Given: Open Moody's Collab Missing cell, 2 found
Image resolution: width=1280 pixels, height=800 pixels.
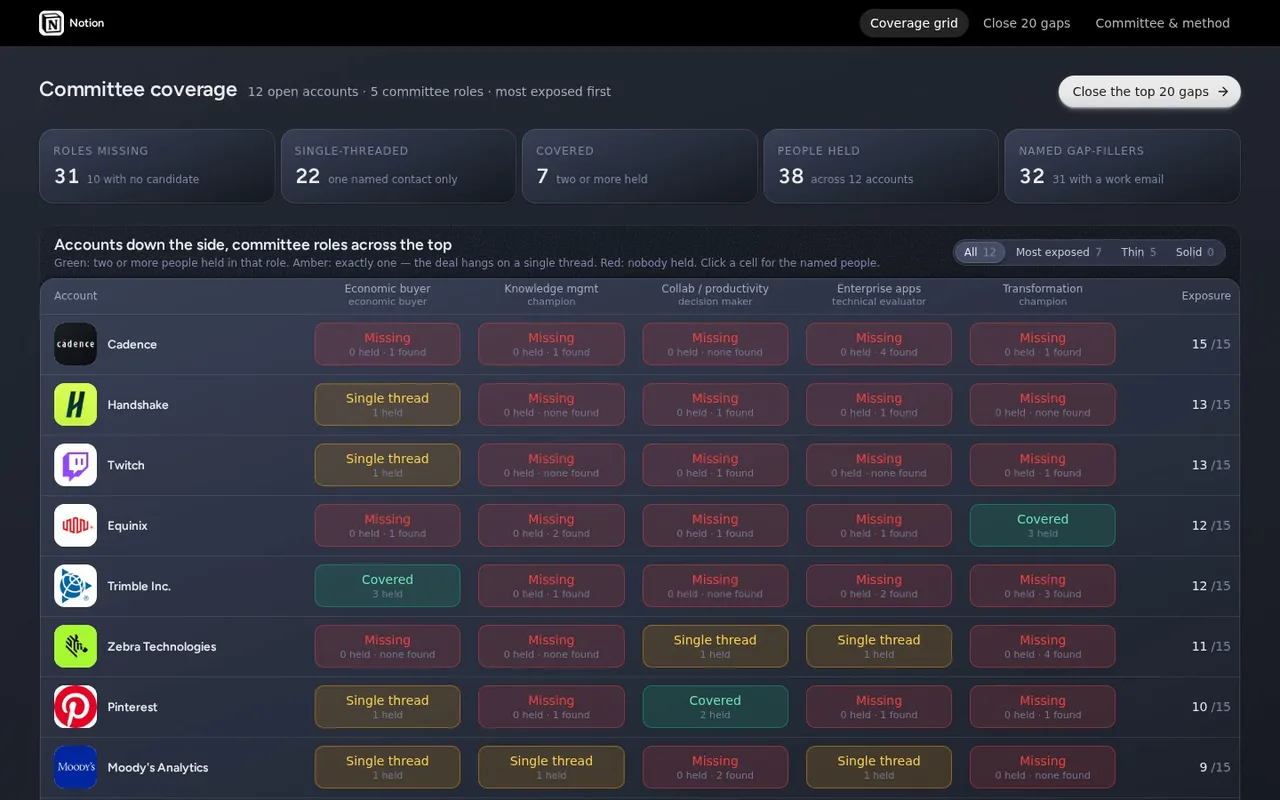Looking at the screenshot, I should [x=715, y=767].
